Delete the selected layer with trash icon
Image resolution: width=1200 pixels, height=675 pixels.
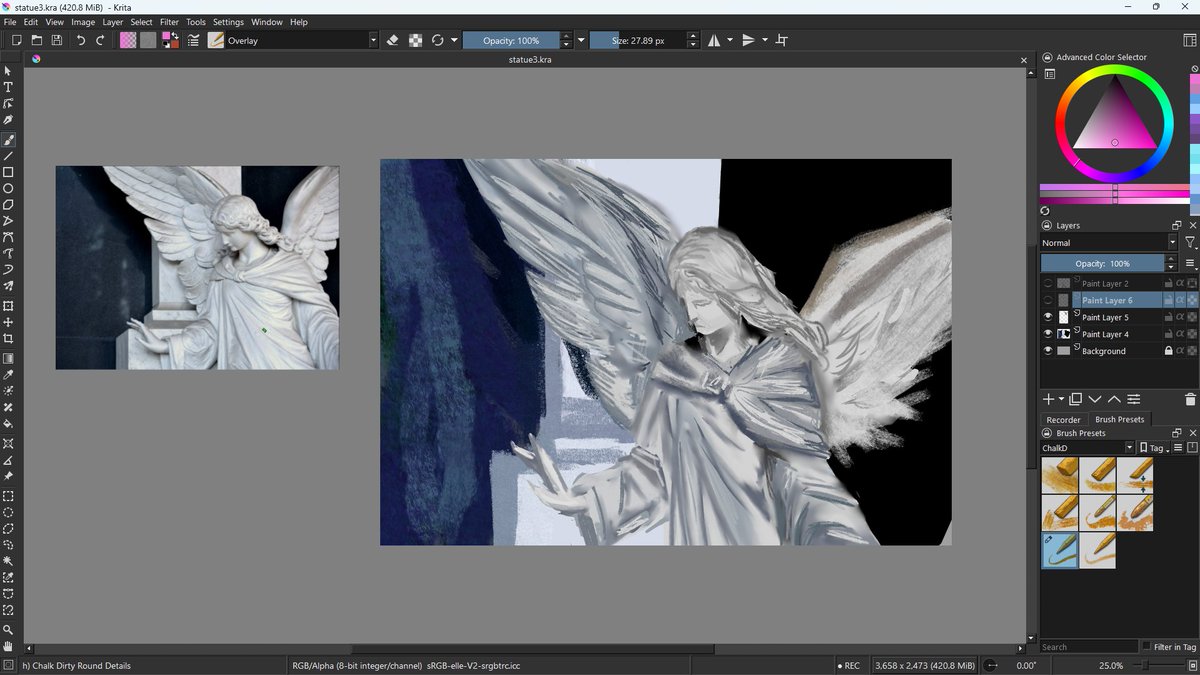pyautogui.click(x=1189, y=399)
